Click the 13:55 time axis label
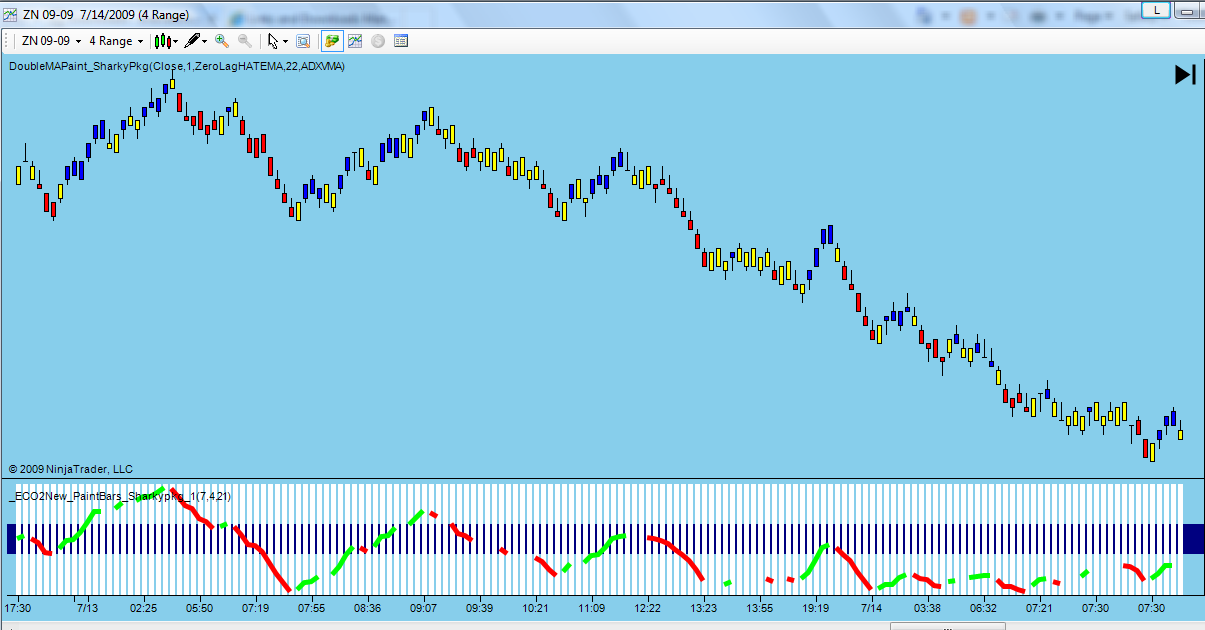The image size is (1205, 630). pyautogui.click(x=759, y=608)
